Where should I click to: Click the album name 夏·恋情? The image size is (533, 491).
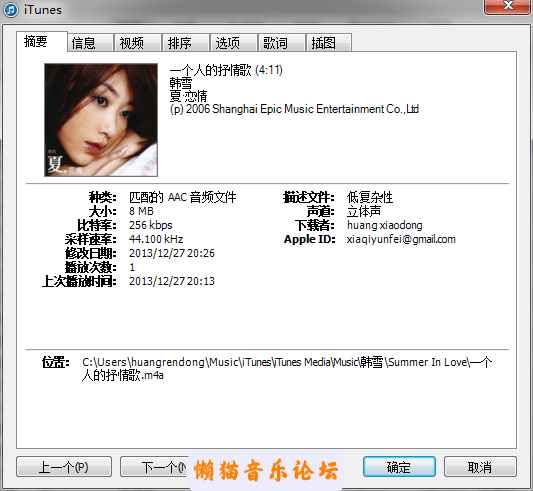click(x=188, y=96)
